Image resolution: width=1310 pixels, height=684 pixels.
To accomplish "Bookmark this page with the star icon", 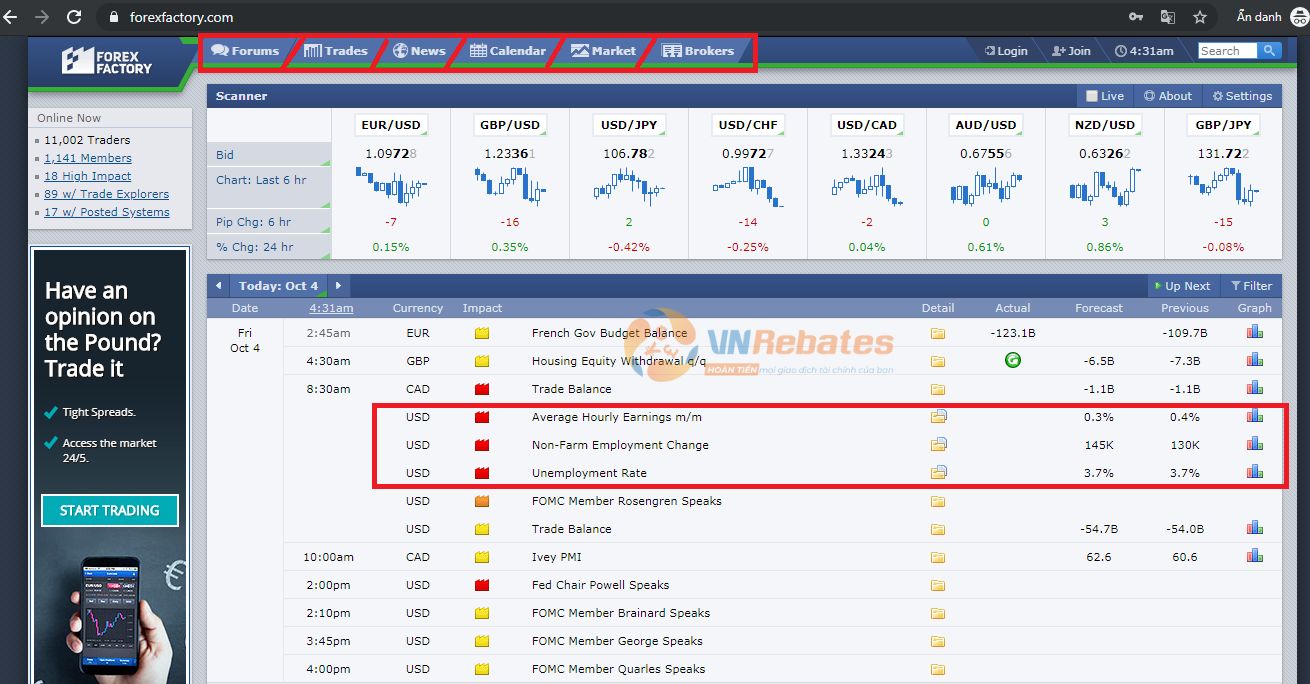I will tap(1200, 17).
